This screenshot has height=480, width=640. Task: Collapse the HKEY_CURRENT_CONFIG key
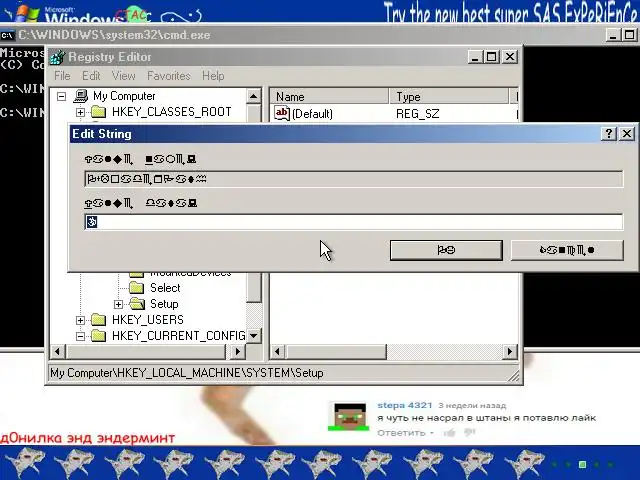80,336
